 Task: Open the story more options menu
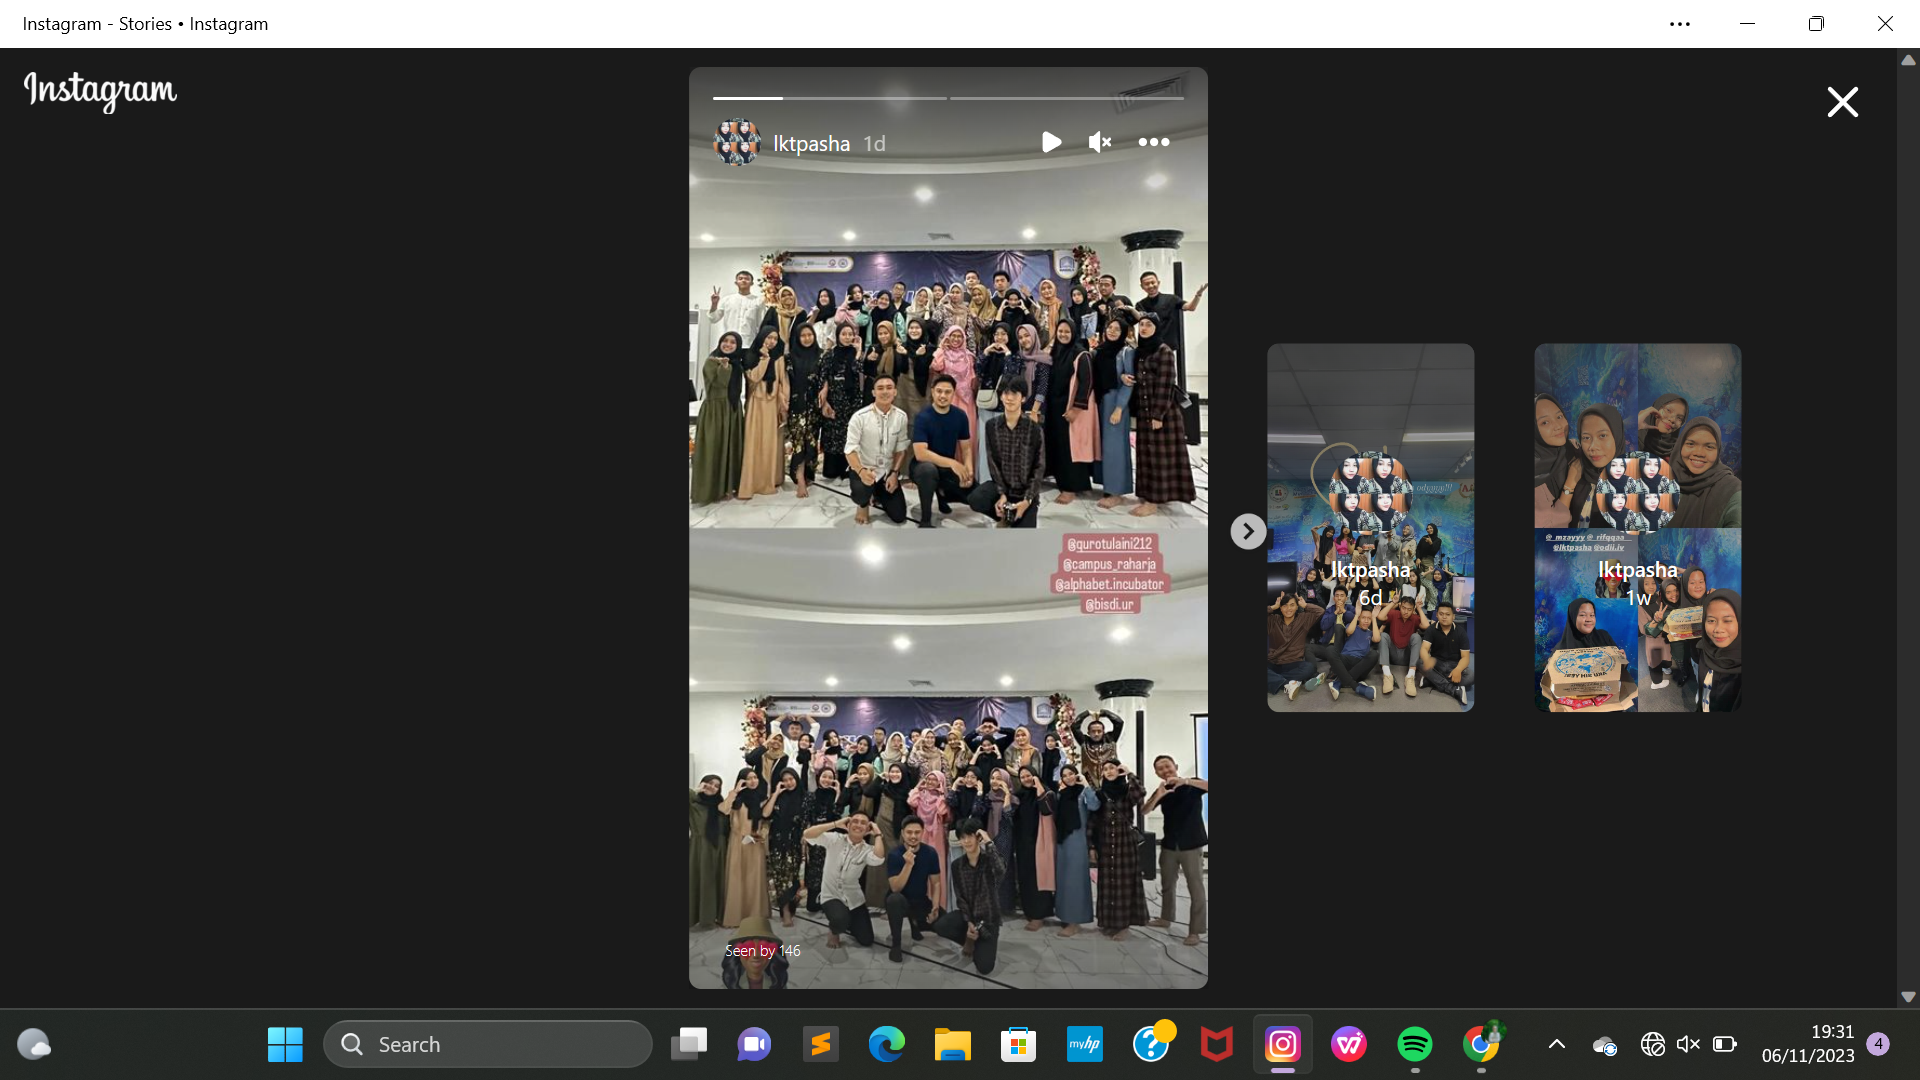click(1154, 142)
